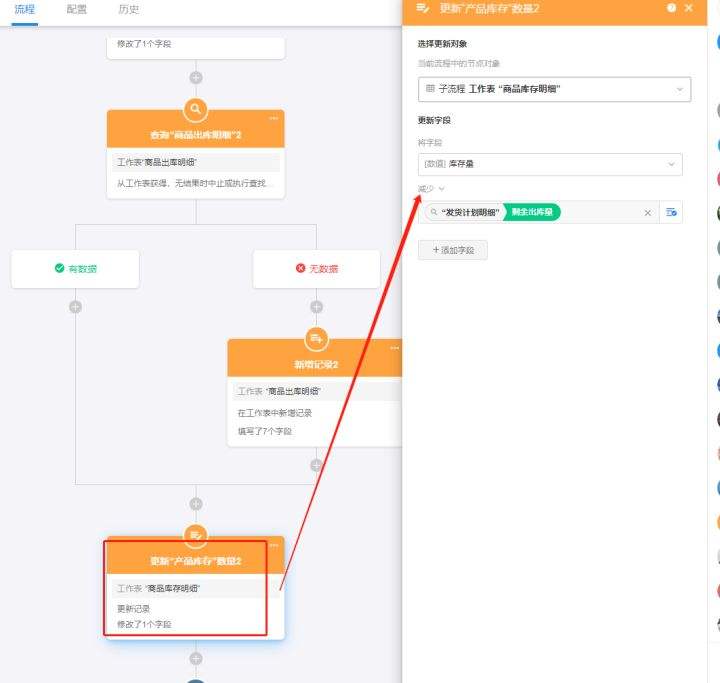
Task: Open the 配置 tab
Action: 77,10
